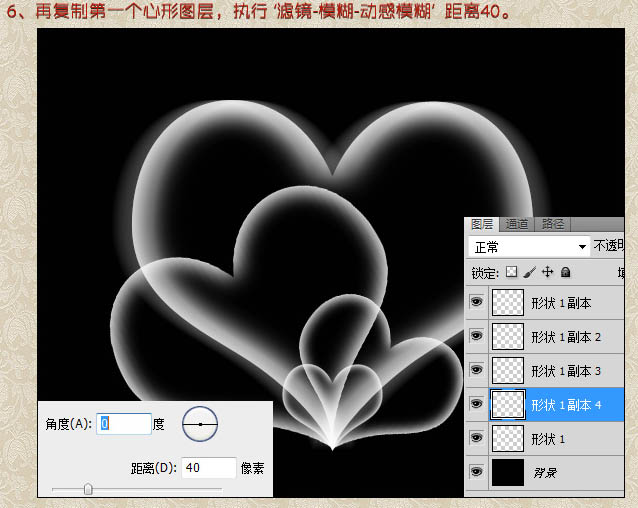Select 形状 1 副本 3 layer thumbnail
638x508 pixels.
tap(508, 371)
